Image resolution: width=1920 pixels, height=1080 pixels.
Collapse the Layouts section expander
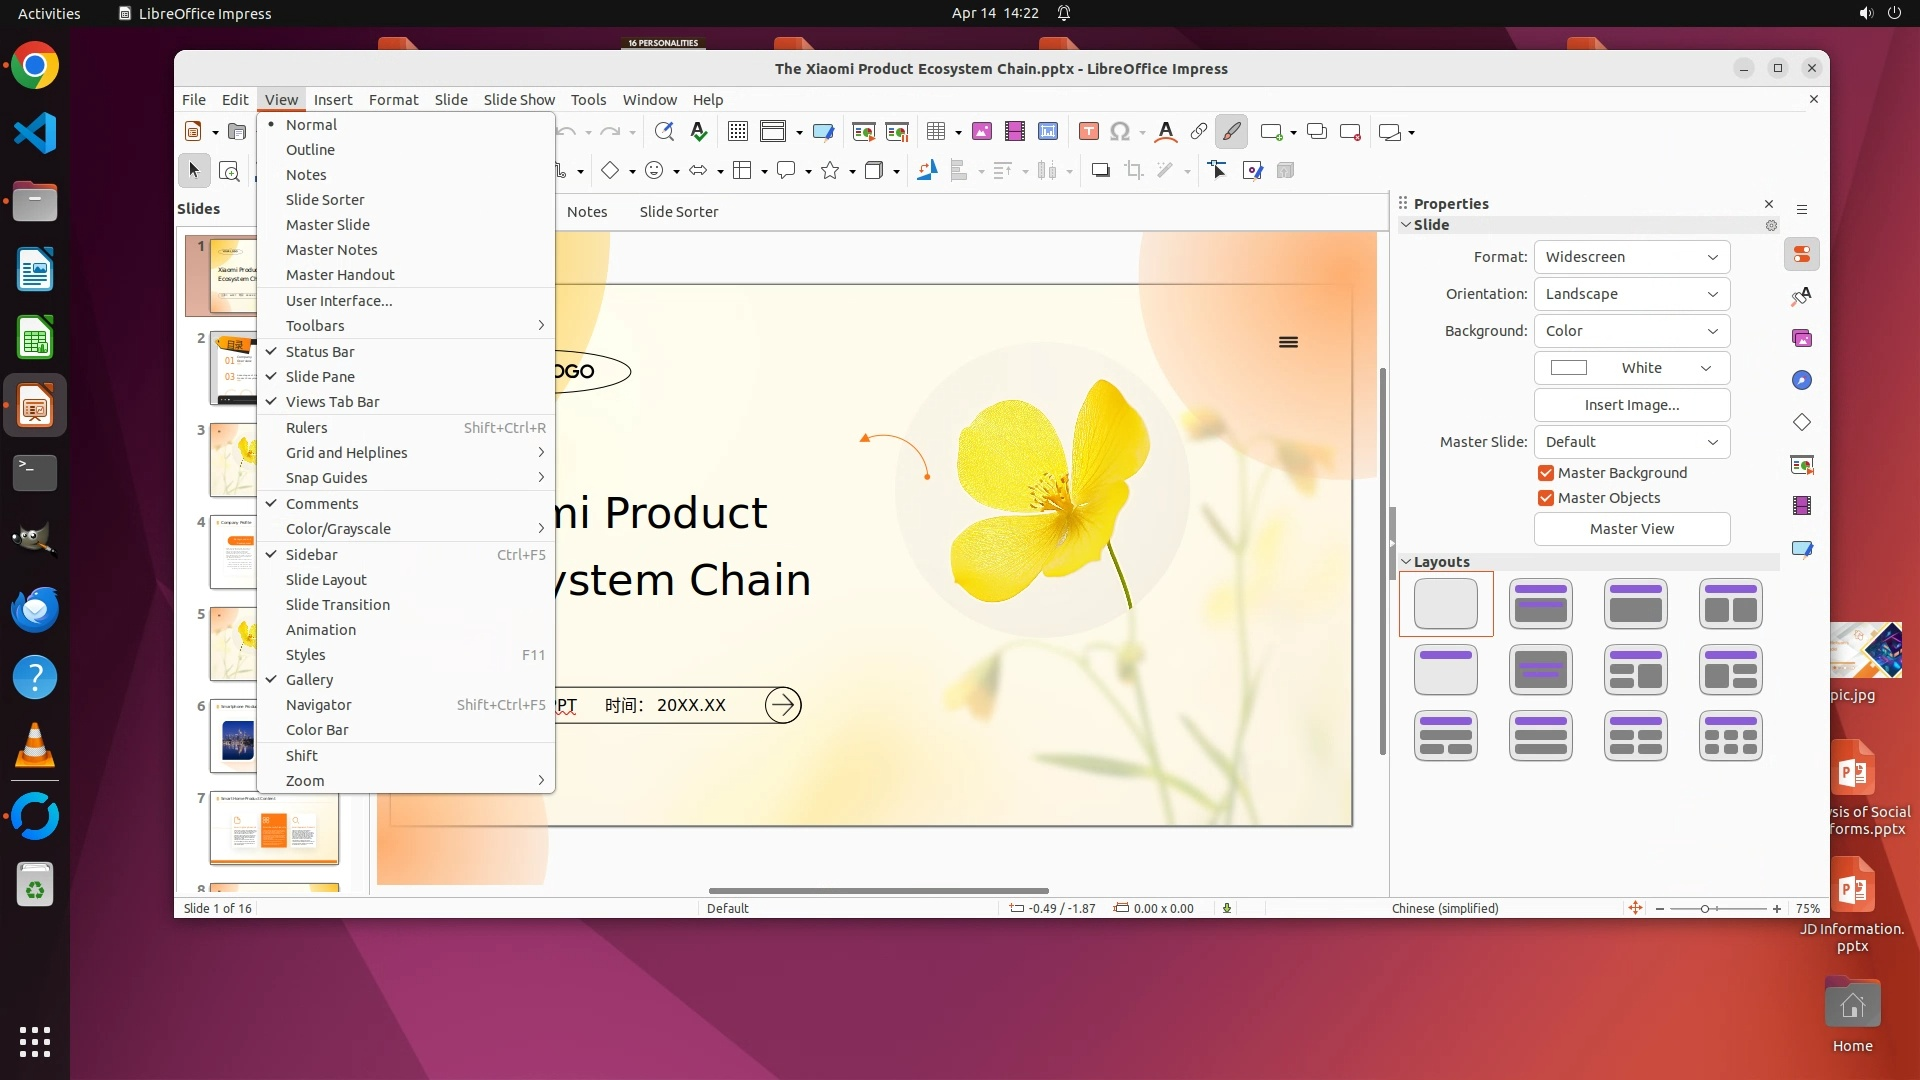tap(1406, 562)
